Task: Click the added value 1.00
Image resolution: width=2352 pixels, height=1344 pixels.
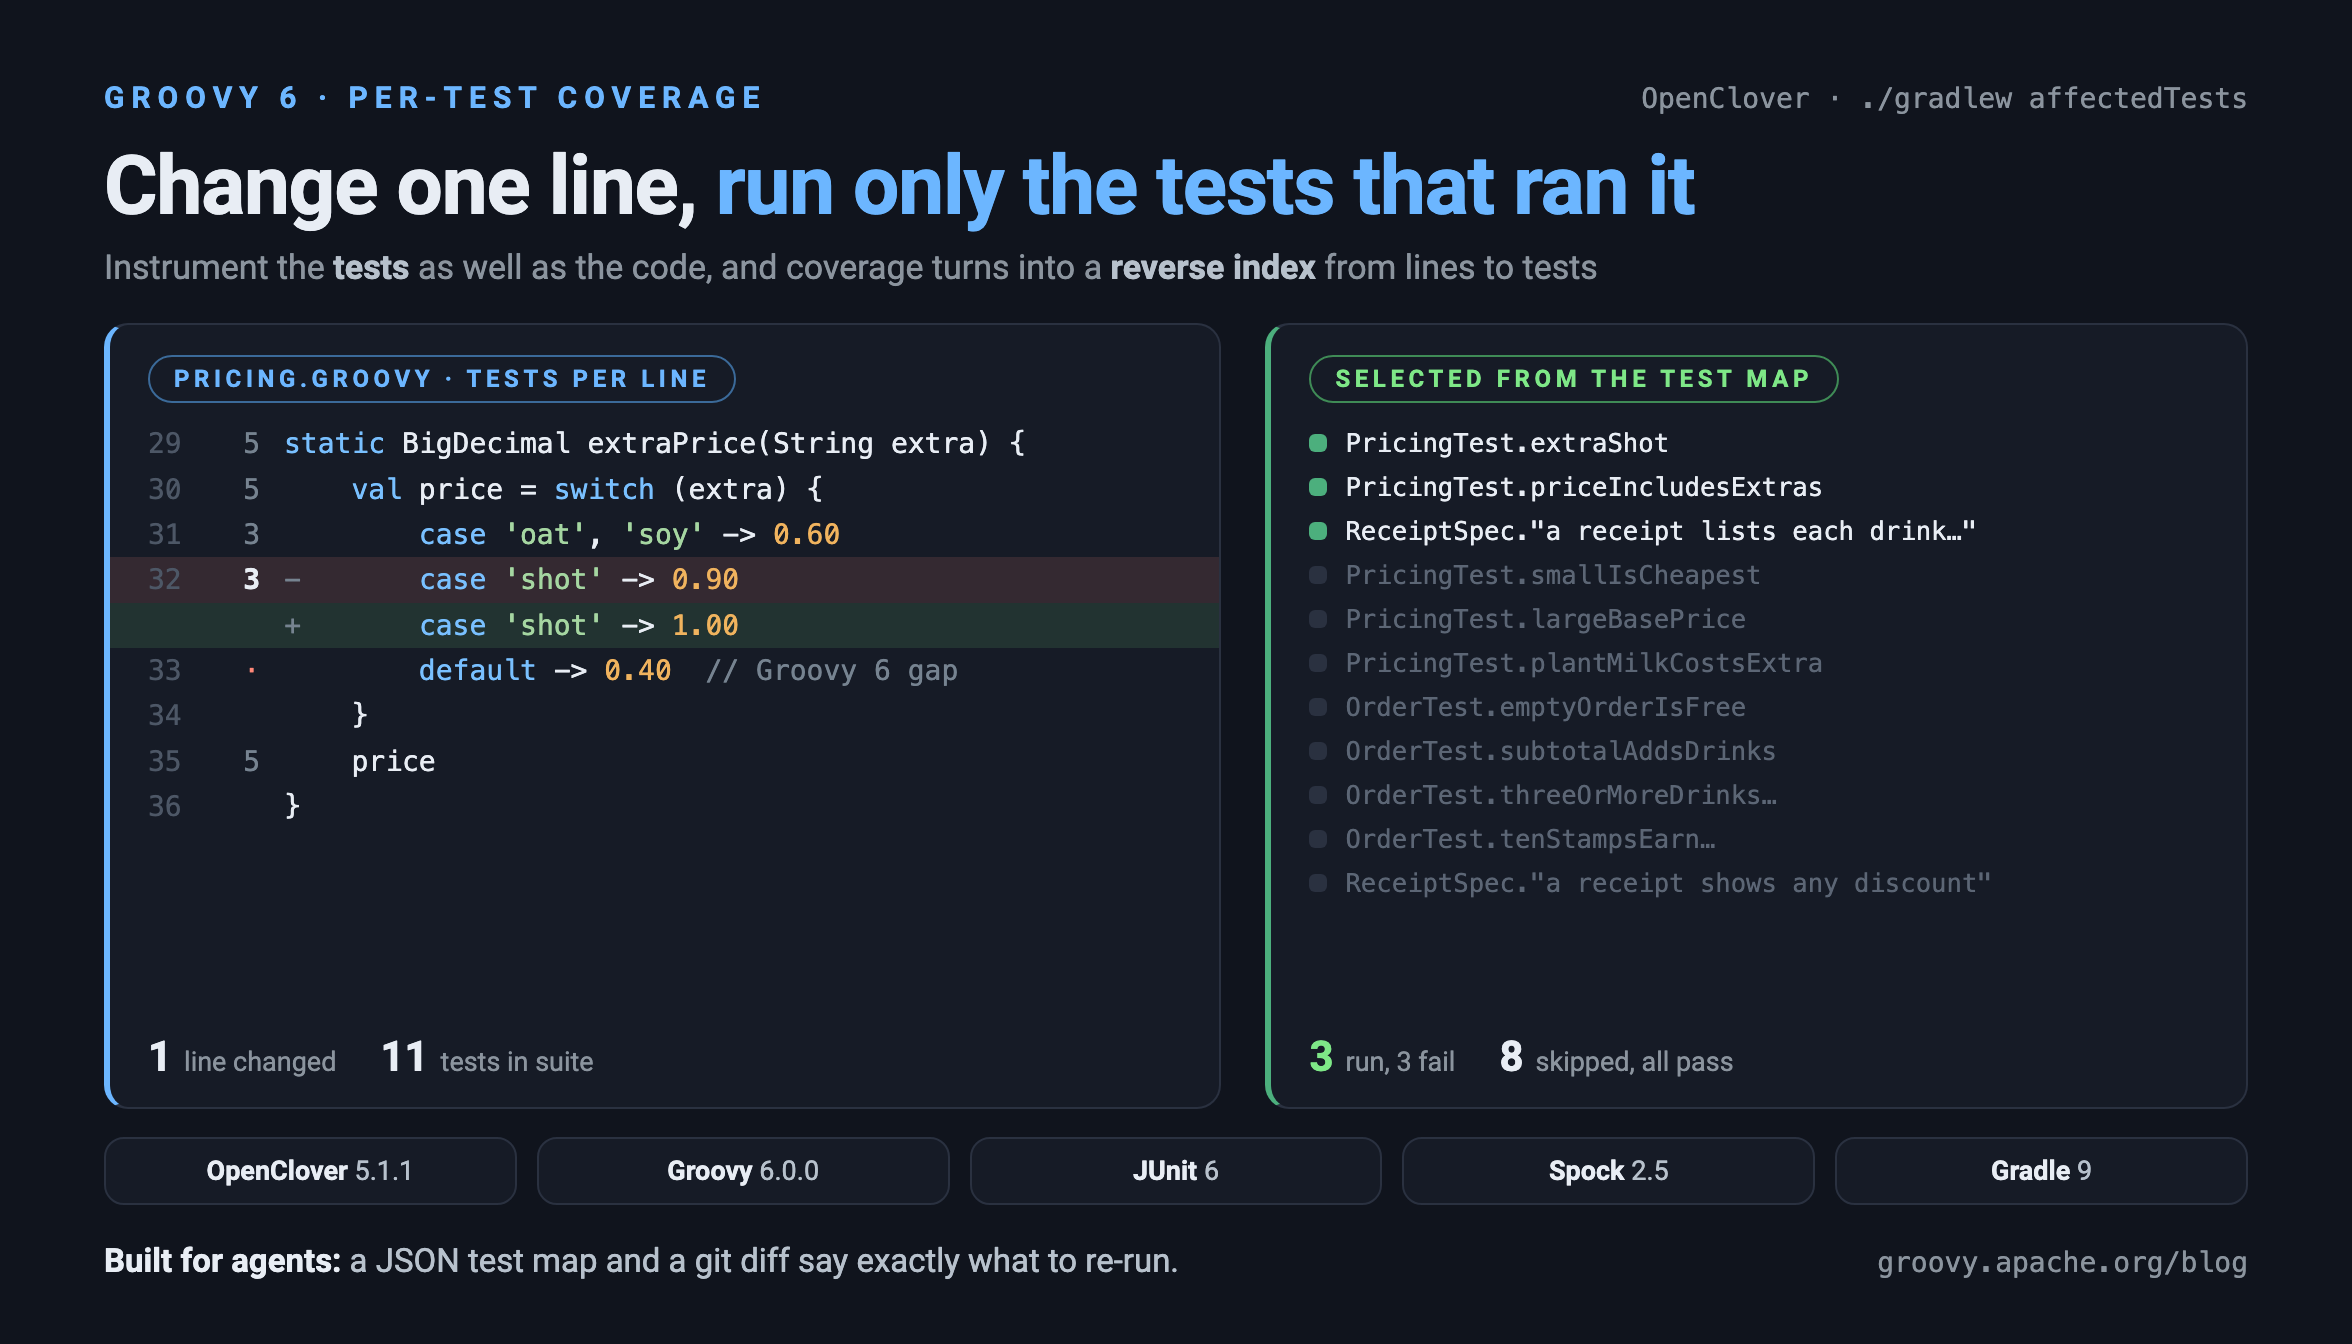Action: (x=705, y=626)
